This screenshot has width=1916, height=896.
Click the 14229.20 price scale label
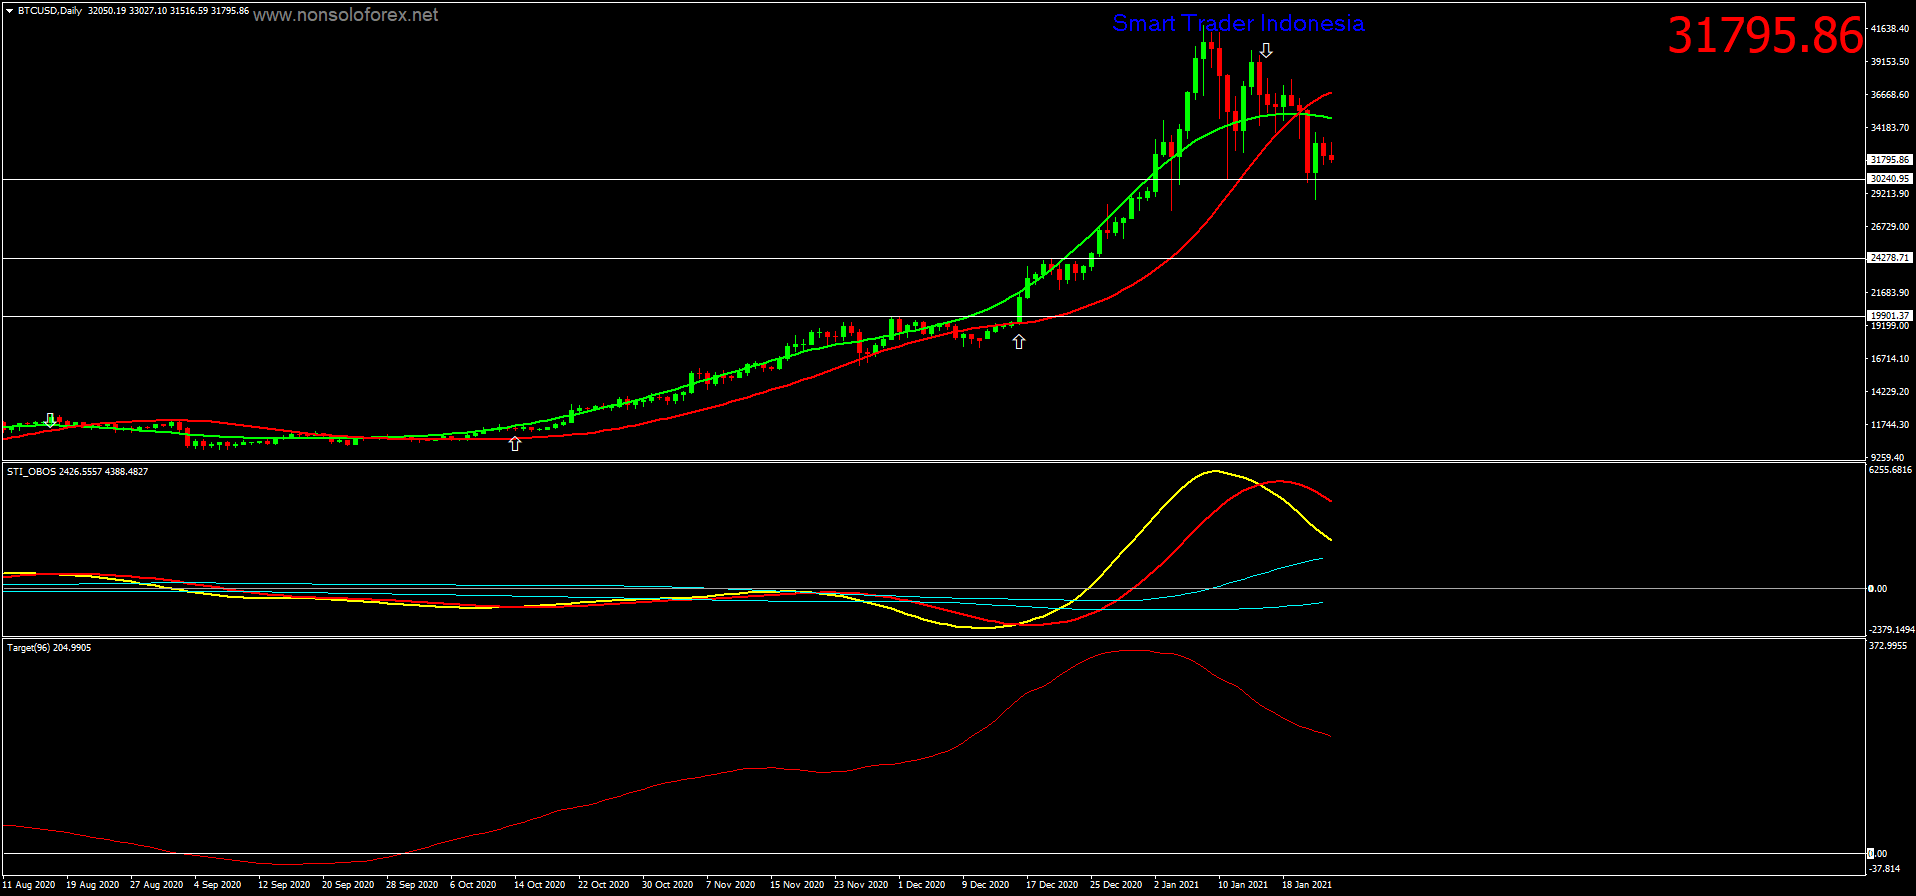point(1889,392)
